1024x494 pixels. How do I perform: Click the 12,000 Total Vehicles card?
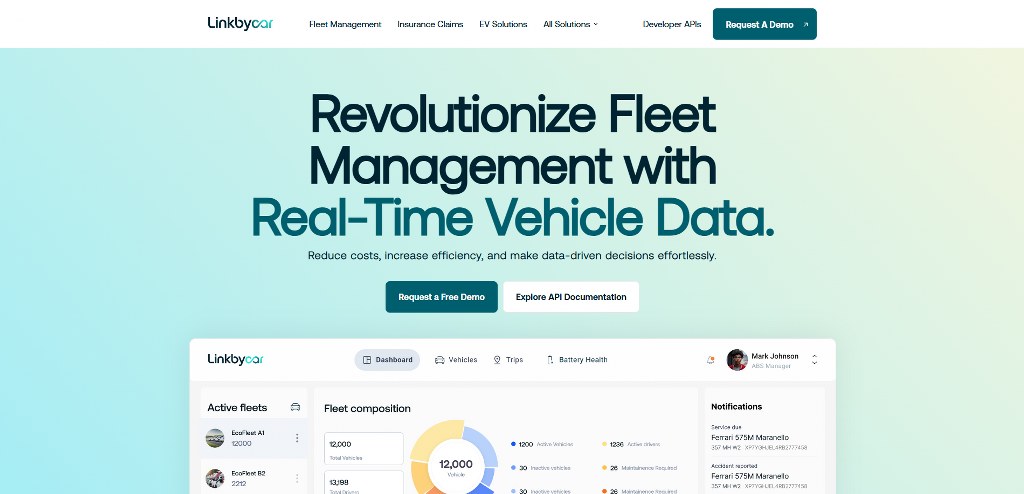(x=364, y=448)
